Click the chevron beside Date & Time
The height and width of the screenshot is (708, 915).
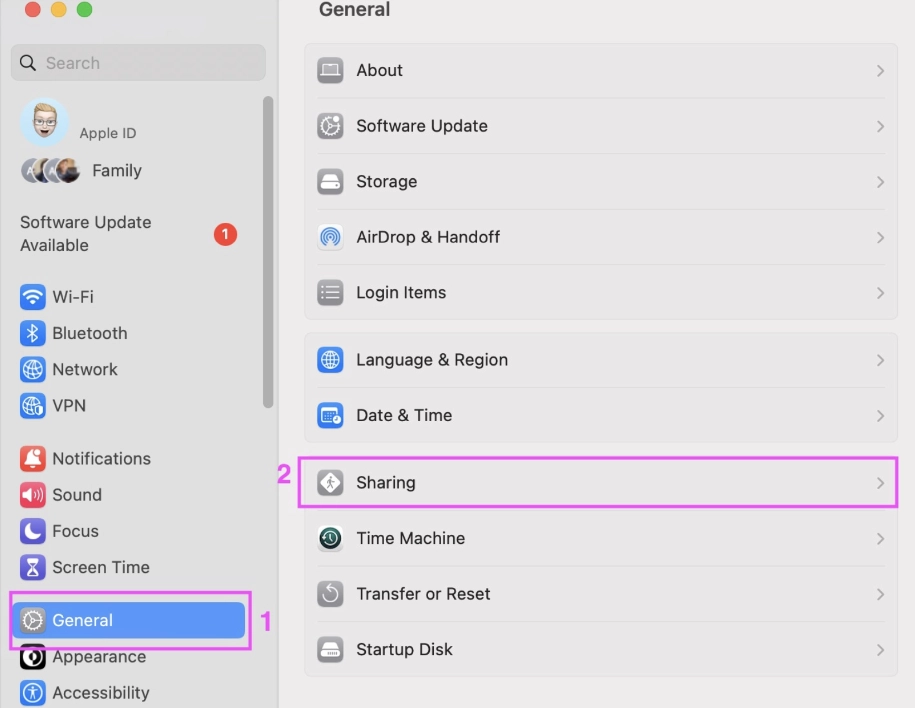(880, 416)
